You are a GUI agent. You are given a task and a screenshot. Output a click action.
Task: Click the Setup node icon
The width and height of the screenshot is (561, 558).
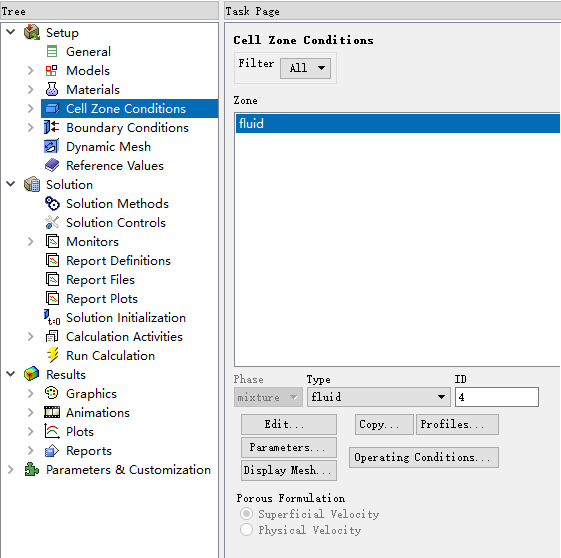click(x=31, y=33)
